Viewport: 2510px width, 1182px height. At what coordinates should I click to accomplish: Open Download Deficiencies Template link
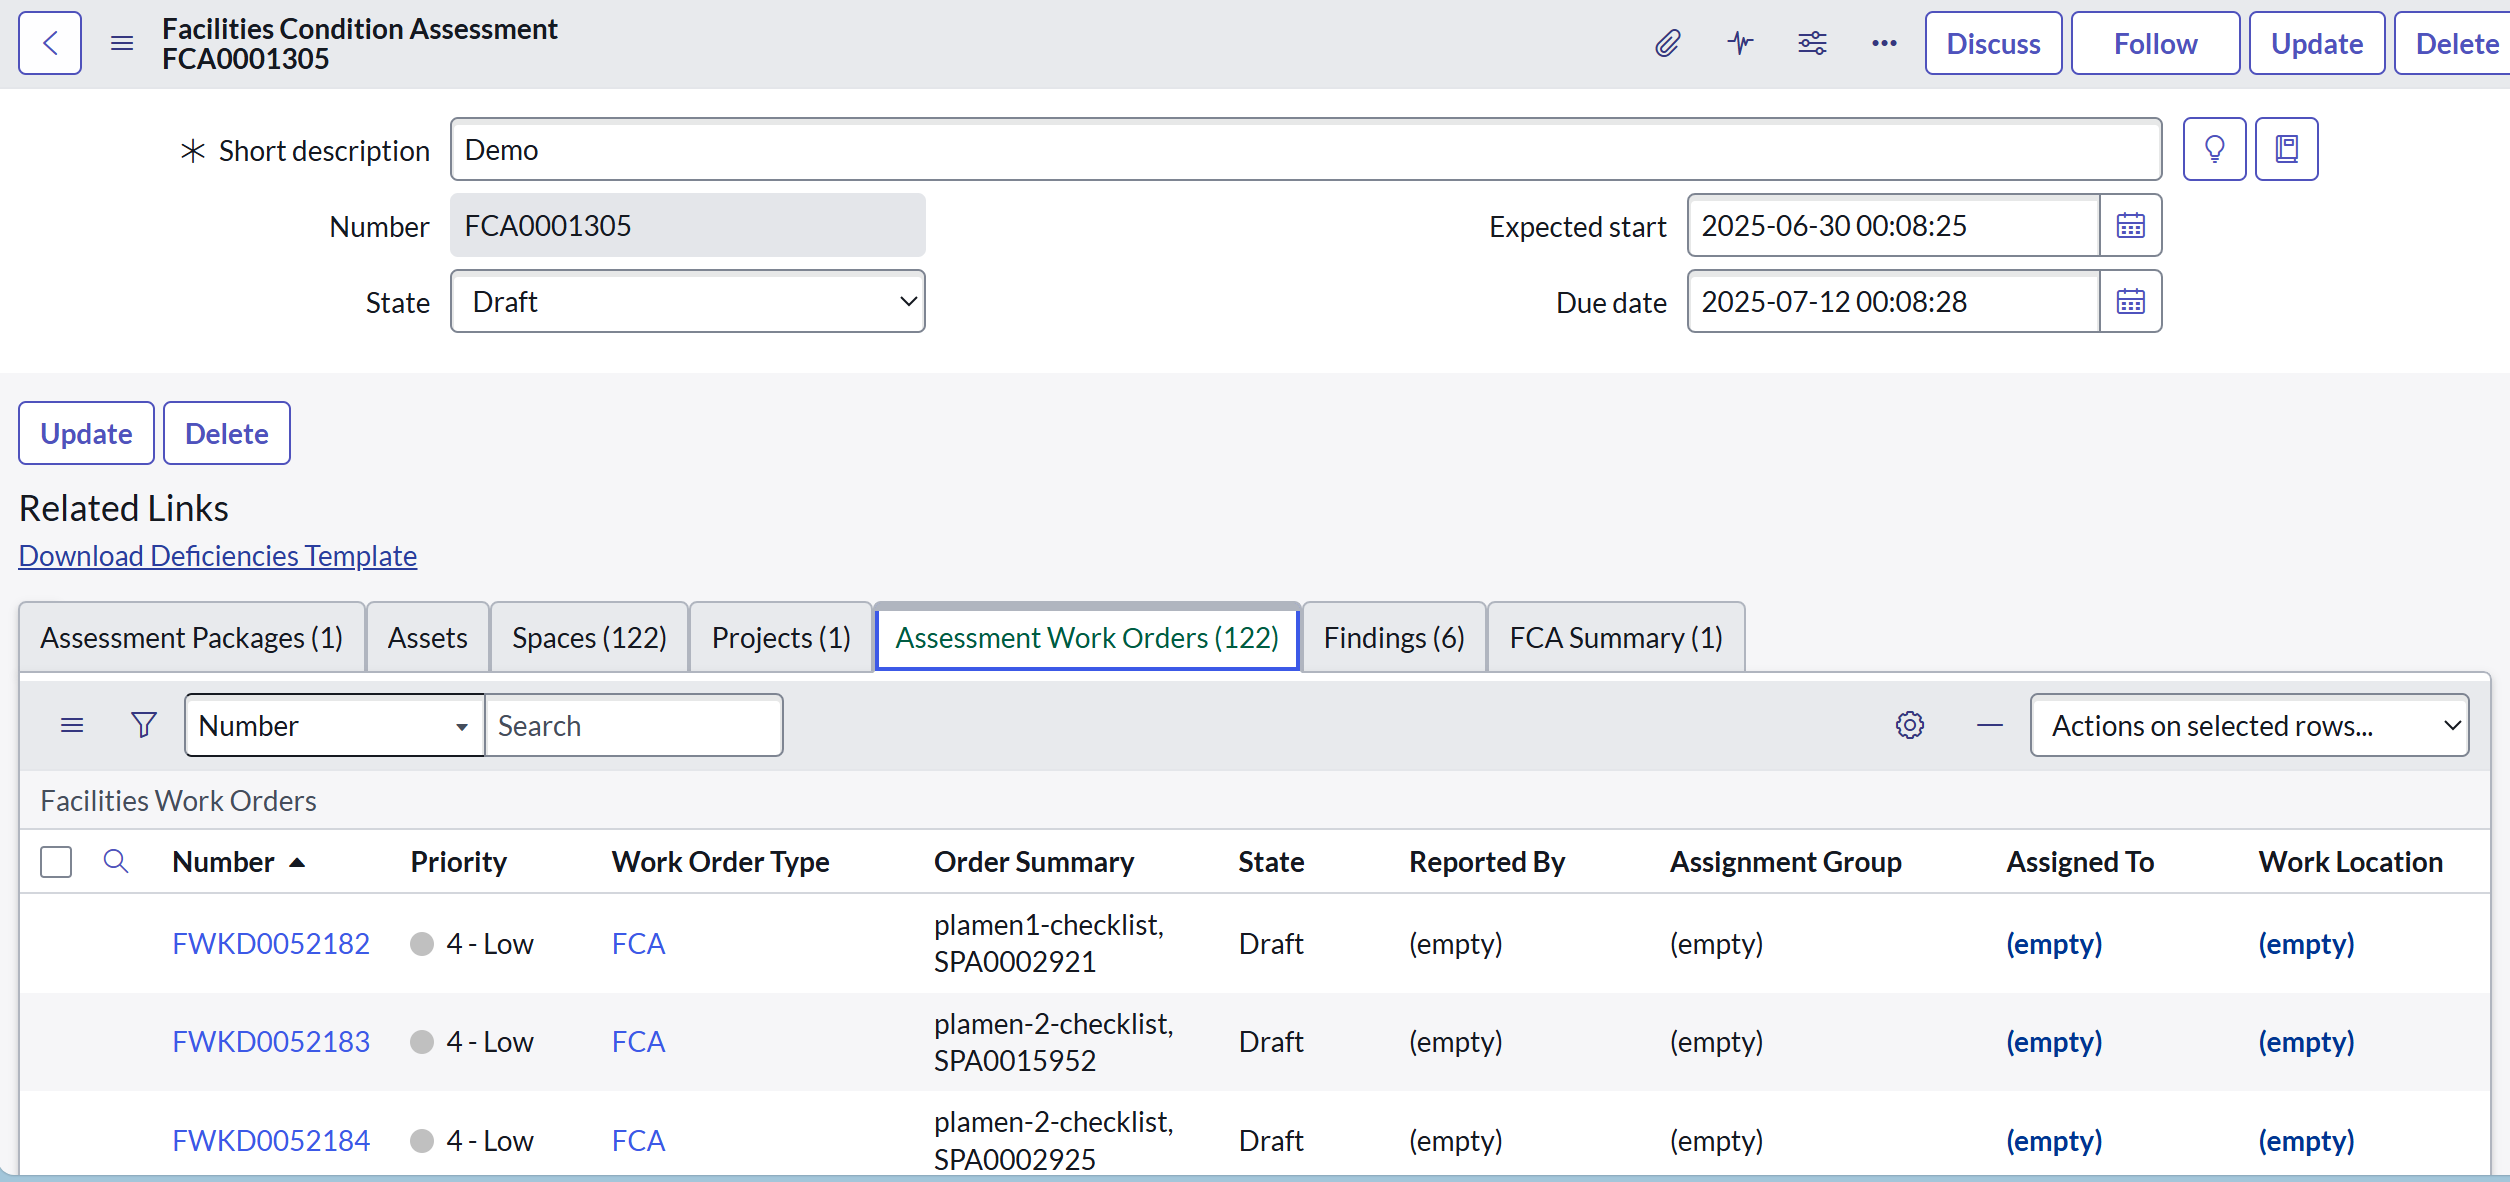[218, 556]
